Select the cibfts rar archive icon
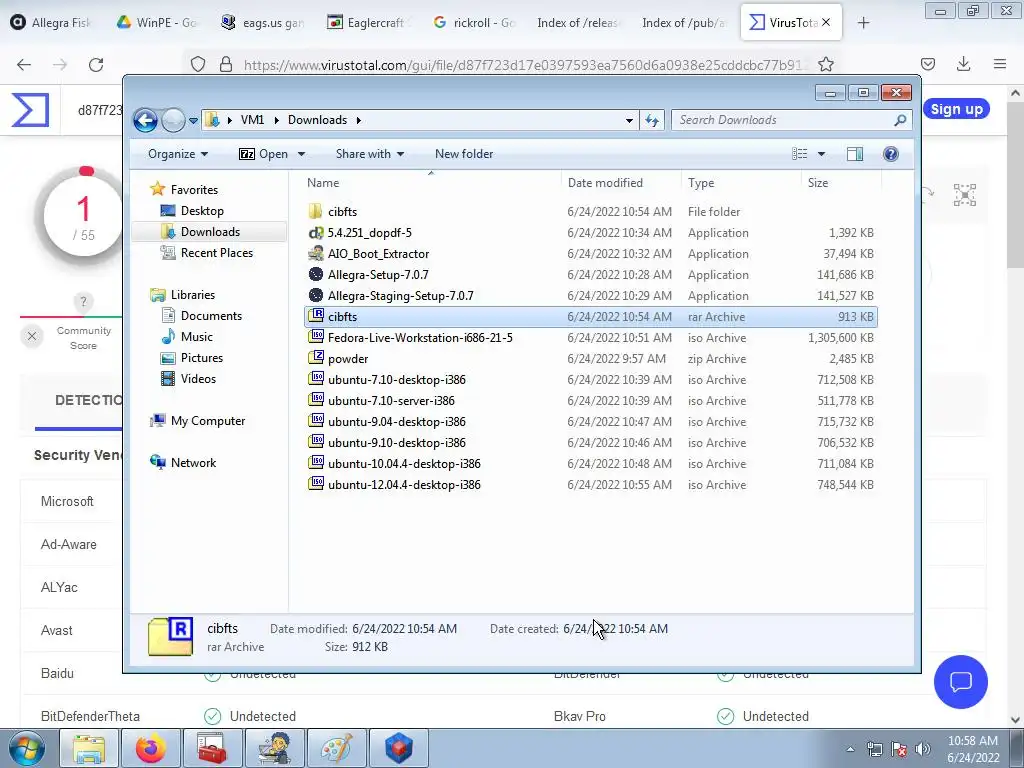This screenshot has height=768, width=1024. [x=315, y=316]
